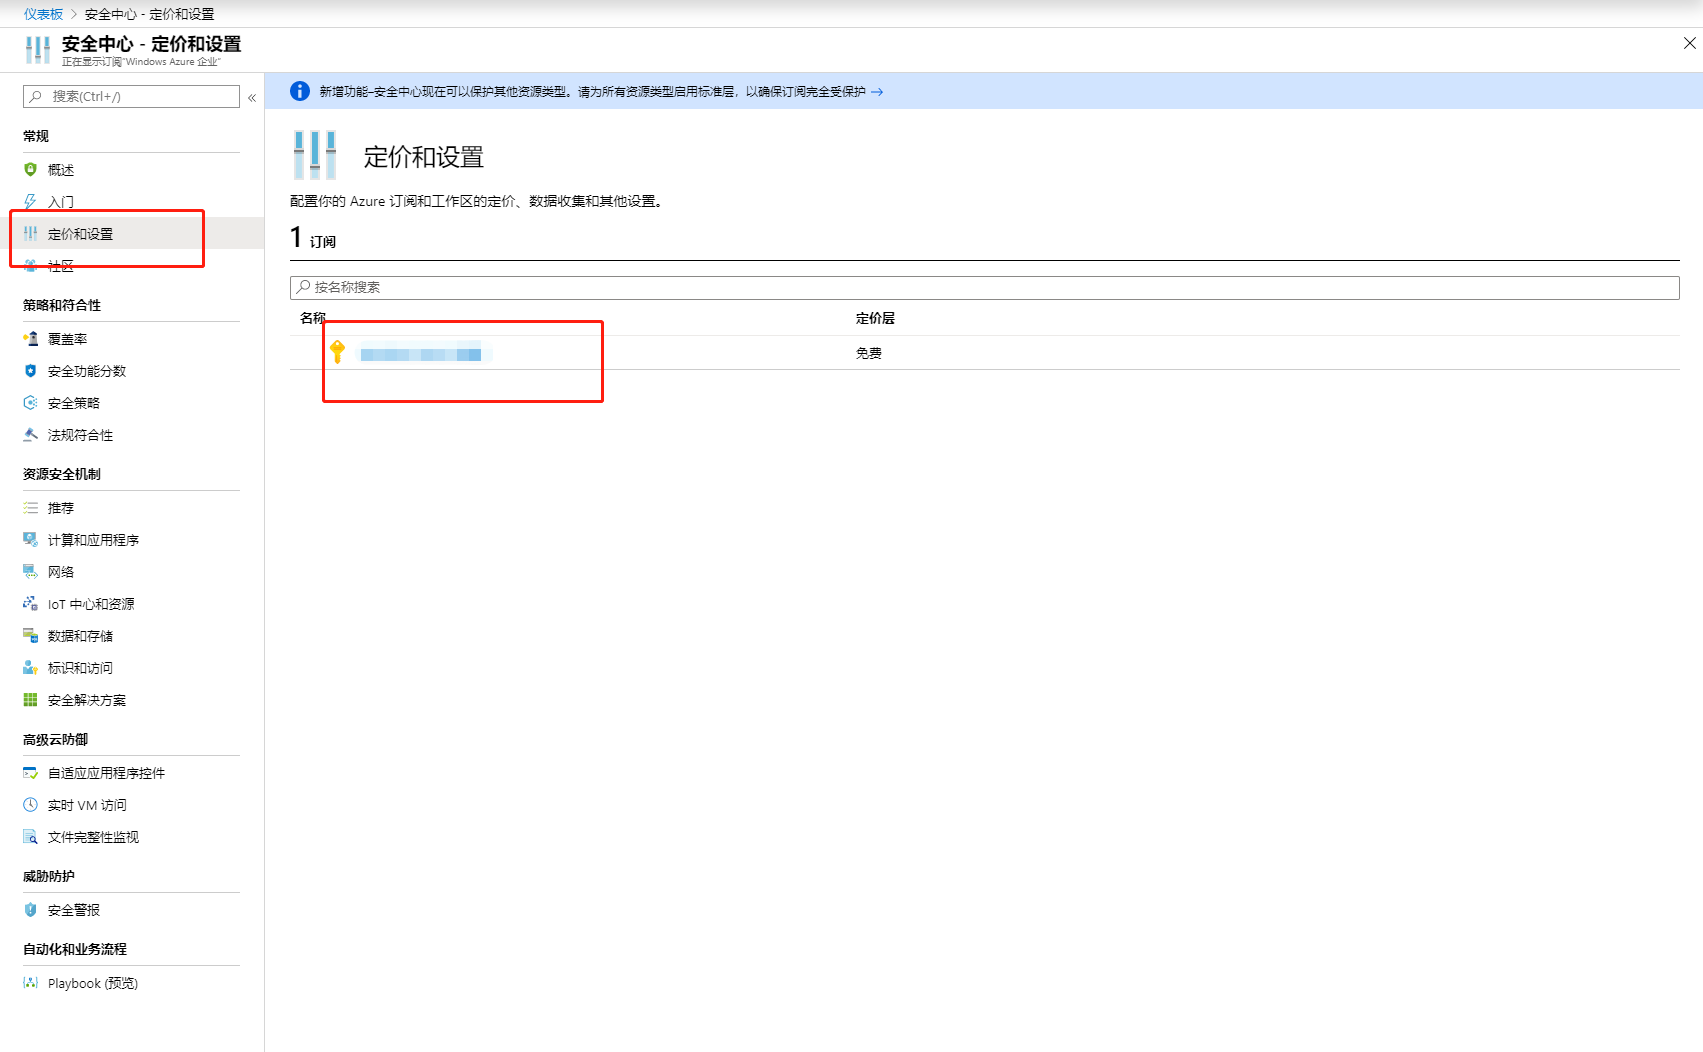Click the 概述 shield icon in sidebar
Image resolution: width=1703 pixels, height=1052 pixels.
coord(30,170)
